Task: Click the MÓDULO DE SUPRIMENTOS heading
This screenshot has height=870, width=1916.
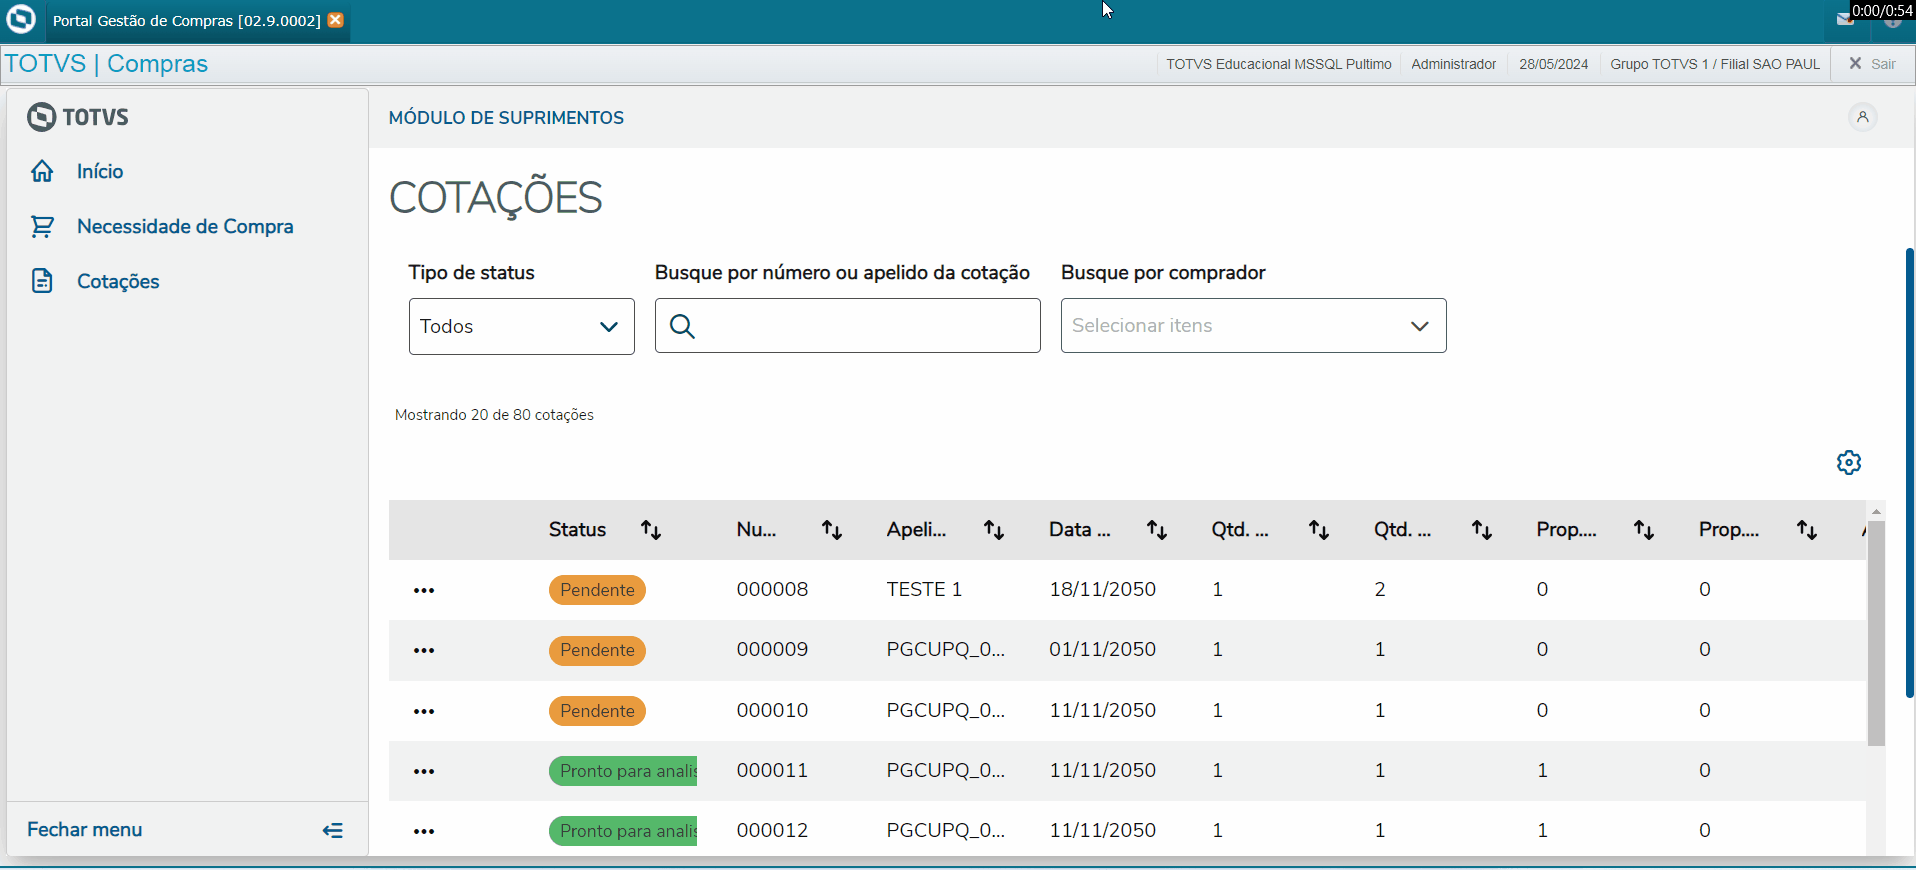Action: click(506, 118)
